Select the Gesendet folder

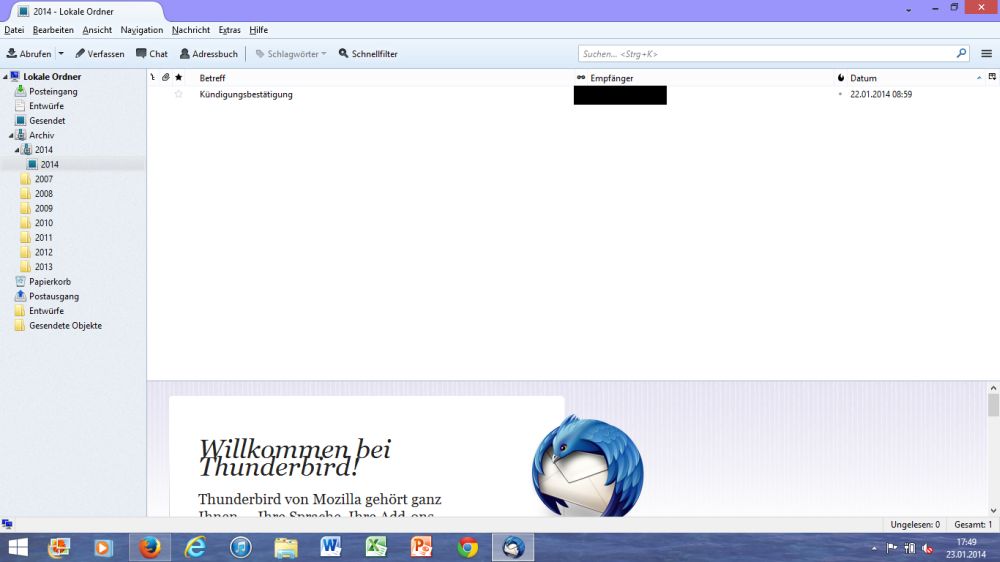pos(47,121)
